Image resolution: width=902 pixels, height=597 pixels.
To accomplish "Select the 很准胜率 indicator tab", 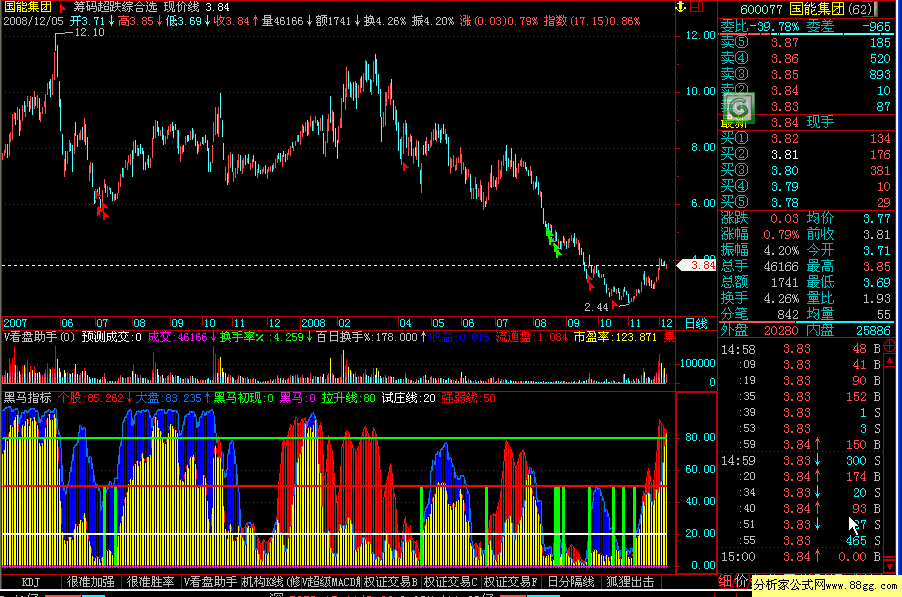I will coord(150,582).
